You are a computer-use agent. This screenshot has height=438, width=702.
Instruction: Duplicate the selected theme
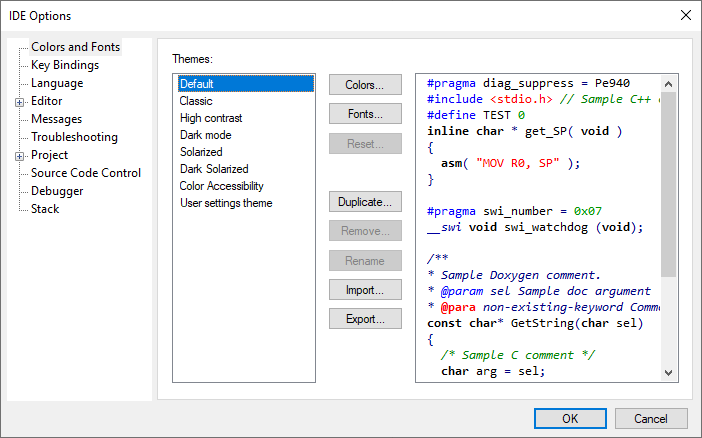pos(365,202)
